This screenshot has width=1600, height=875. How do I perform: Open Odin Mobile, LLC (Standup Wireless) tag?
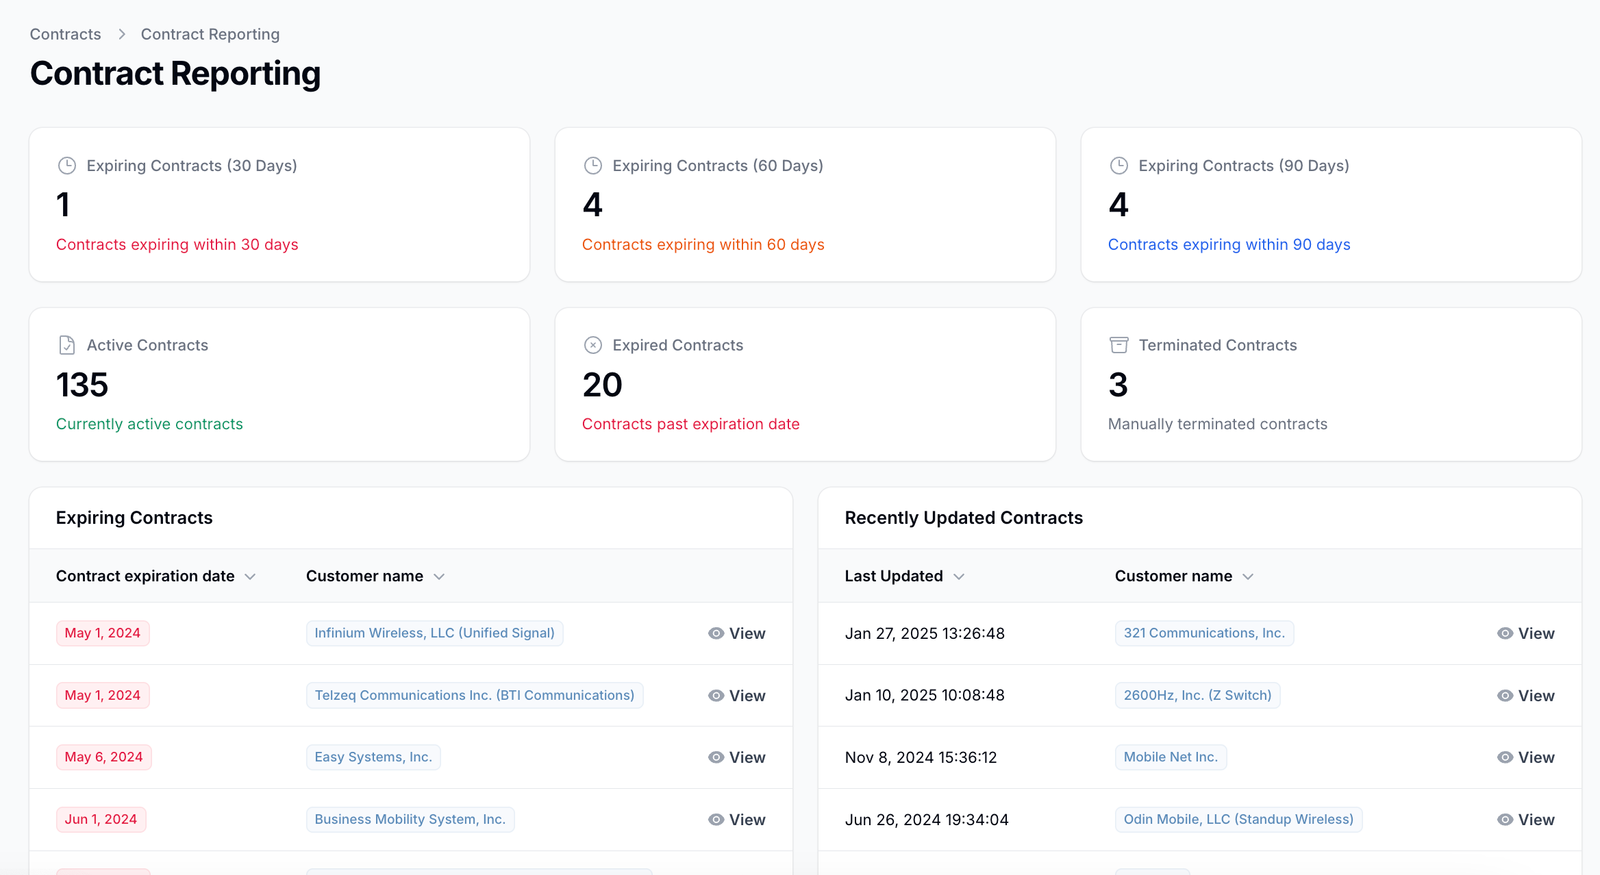coord(1238,819)
